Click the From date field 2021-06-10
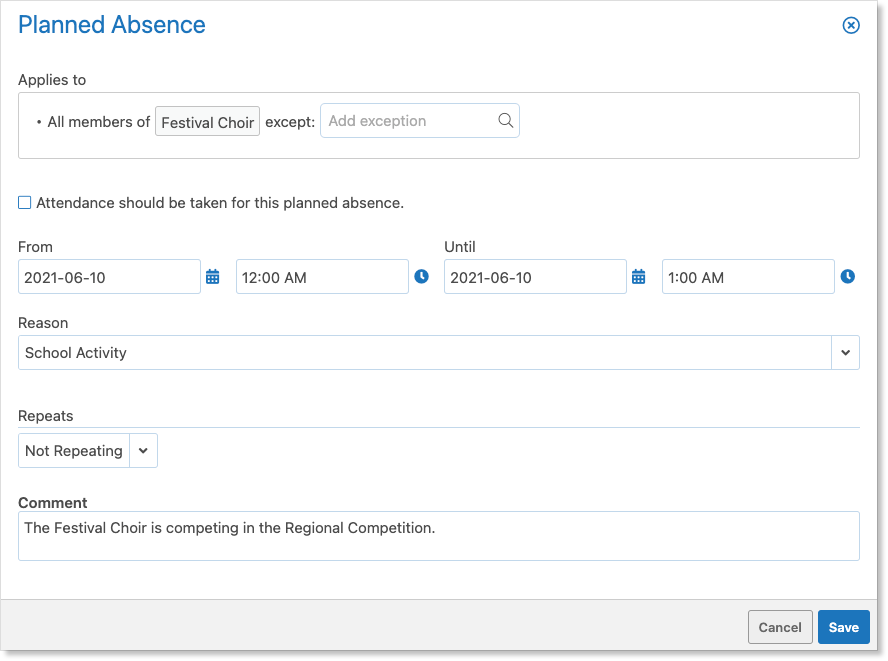Image resolution: width=888 pixels, height=661 pixels. (109, 277)
